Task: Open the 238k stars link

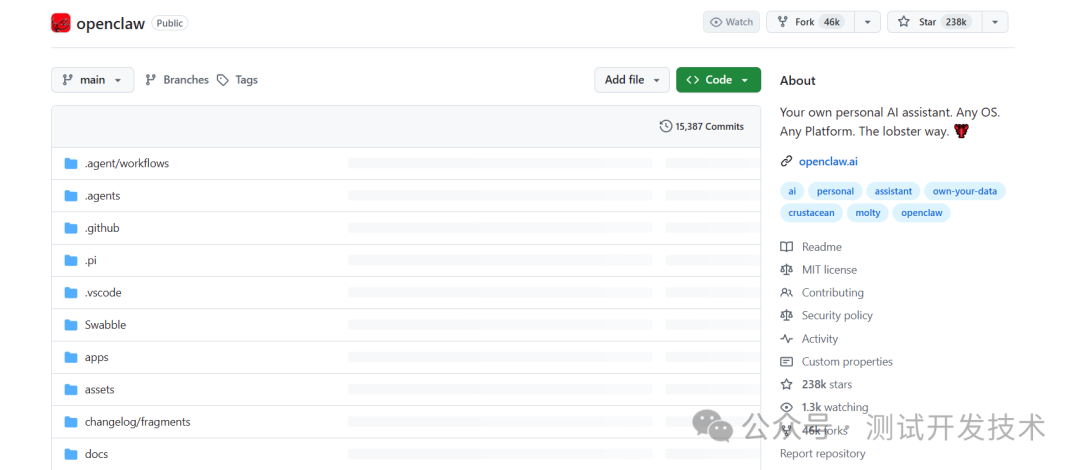Action: pyautogui.click(x=827, y=384)
